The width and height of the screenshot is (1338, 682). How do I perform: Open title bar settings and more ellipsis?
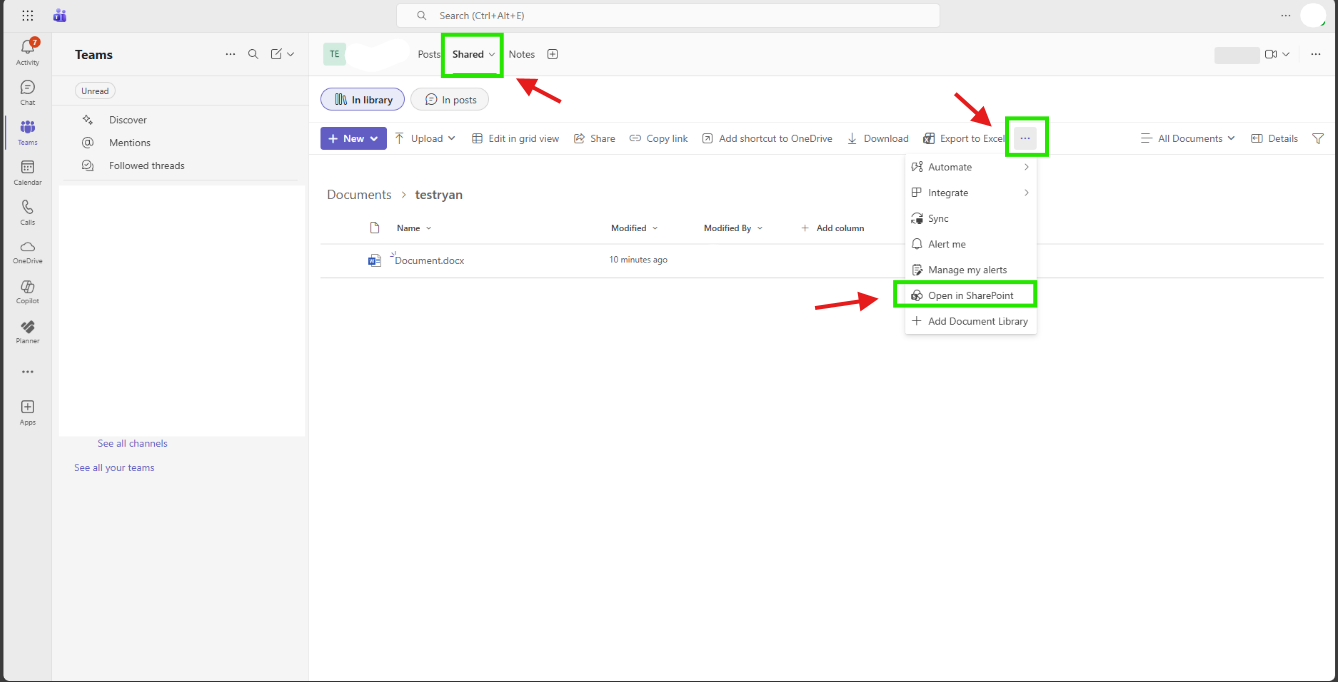pyautogui.click(x=1286, y=15)
